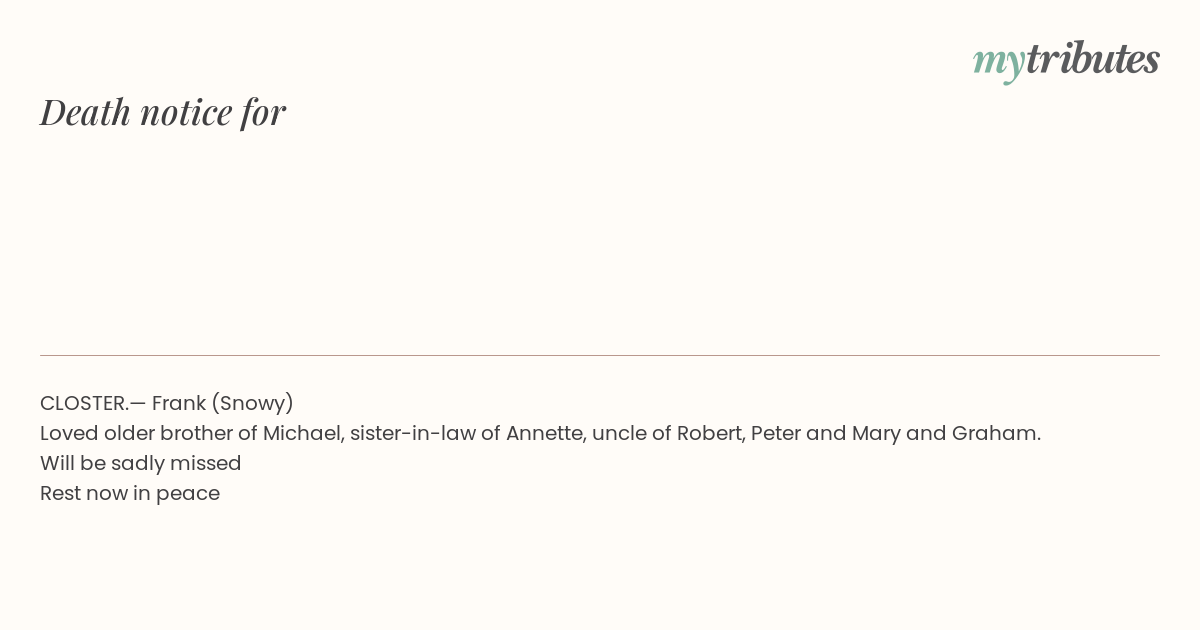Click the 'tributes' part of the logo
Image resolution: width=1200 pixels, height=630 pixels.
(x=1093, y=58)
